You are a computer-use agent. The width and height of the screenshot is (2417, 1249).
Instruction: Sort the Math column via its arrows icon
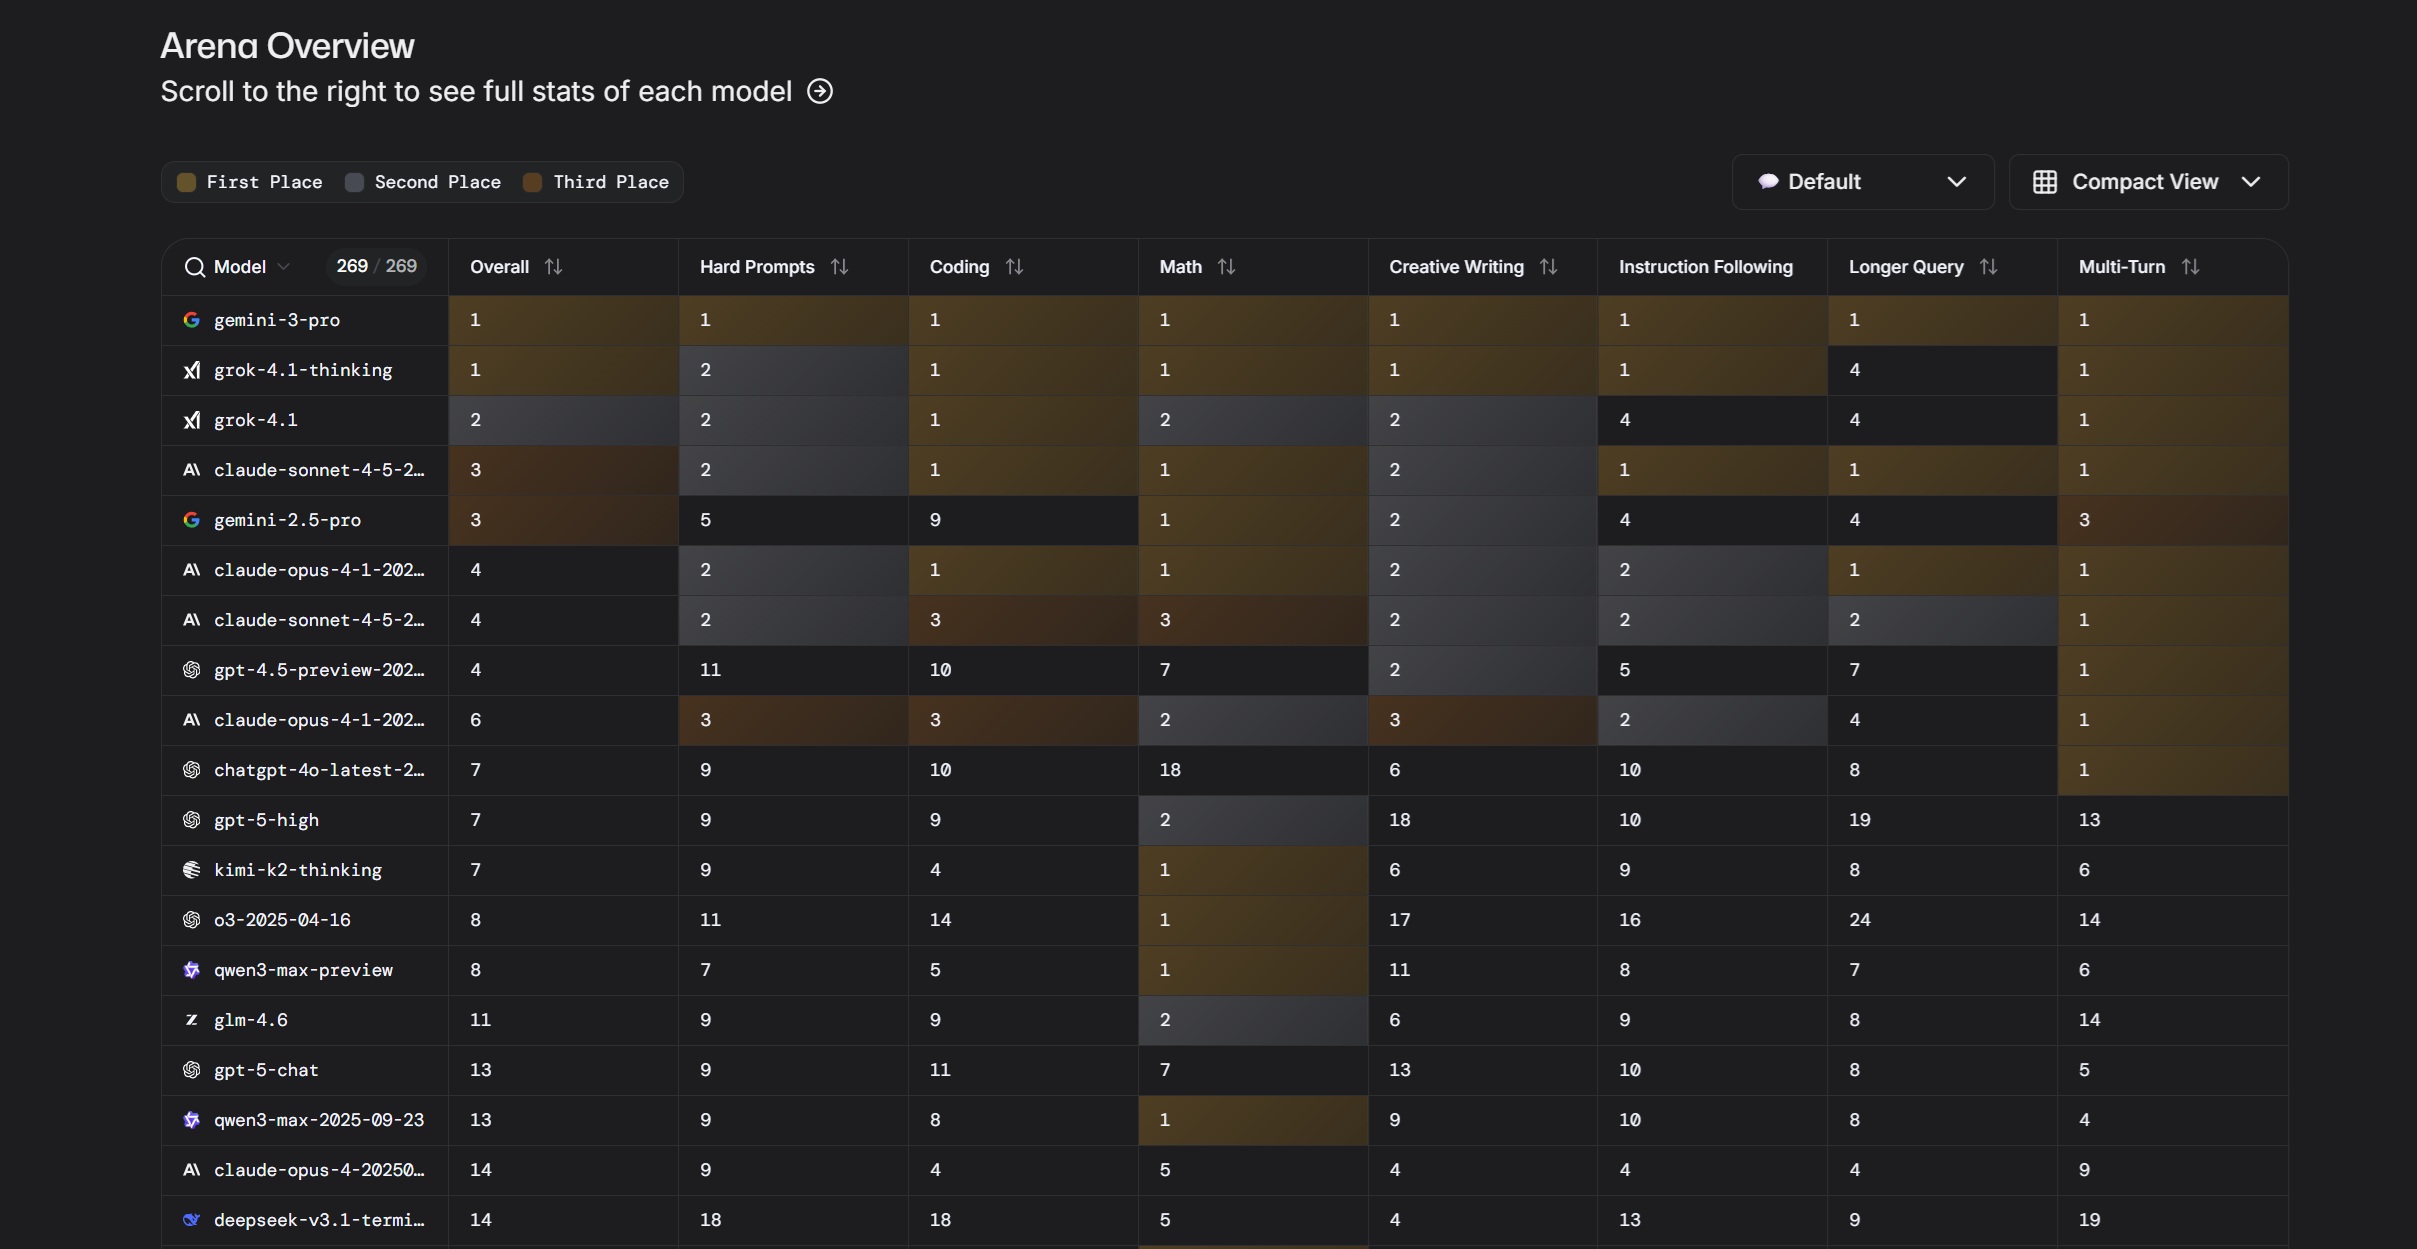(x=1226, y=267)
